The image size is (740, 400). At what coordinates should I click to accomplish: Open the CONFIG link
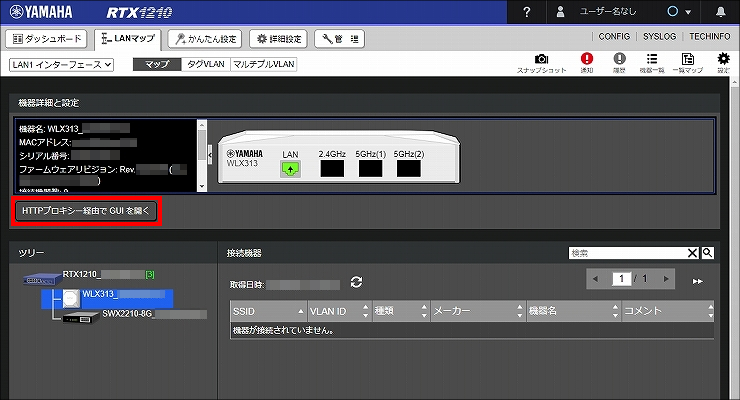[x=614, y=36]
